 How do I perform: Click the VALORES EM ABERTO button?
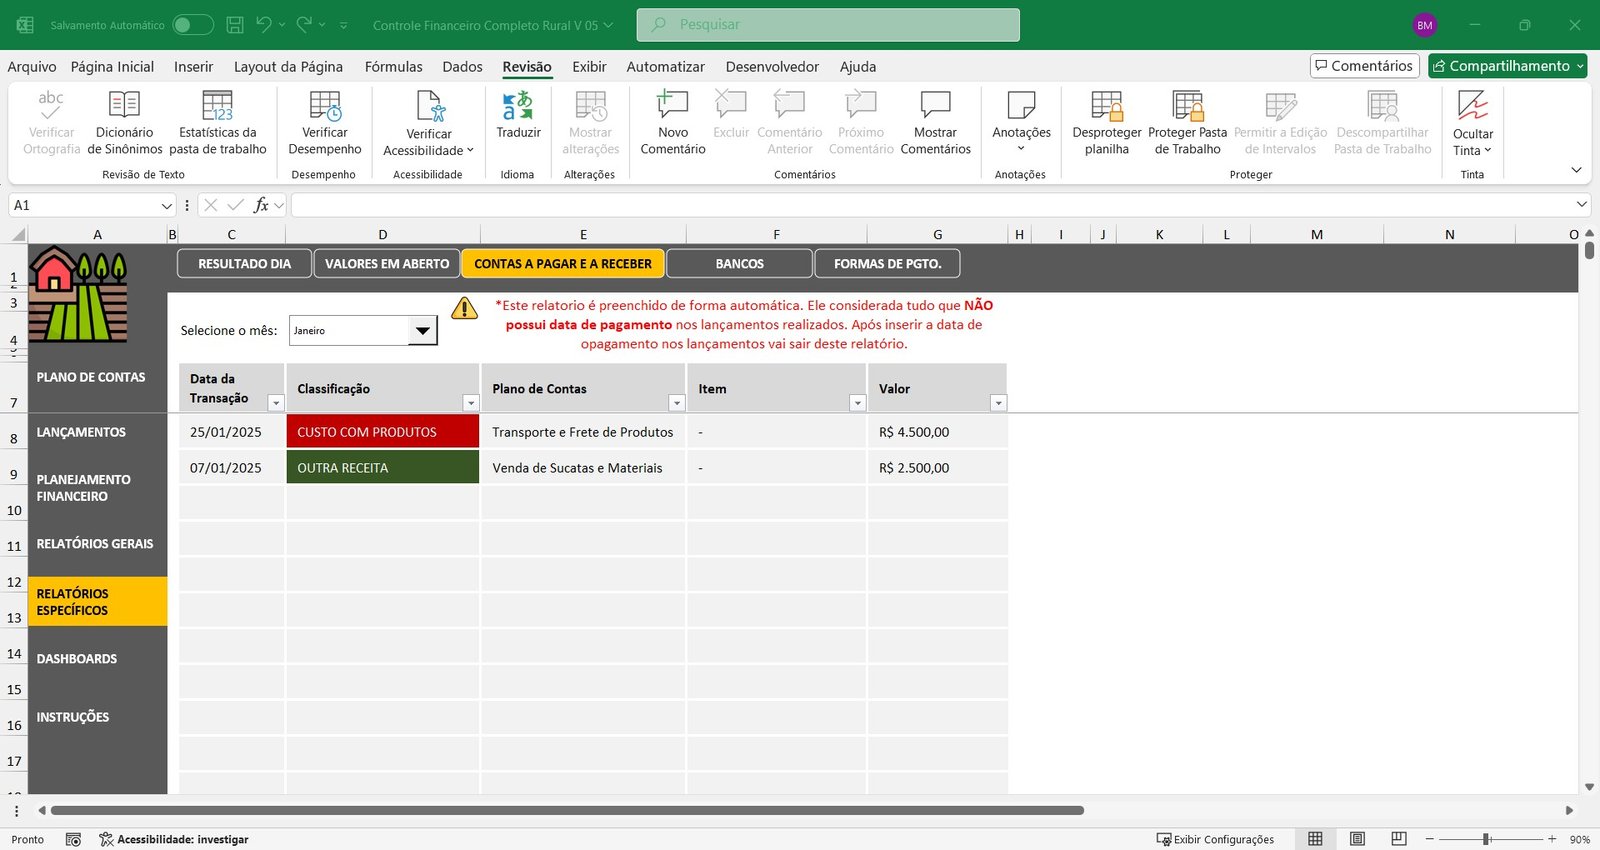(x=387, y=264)
